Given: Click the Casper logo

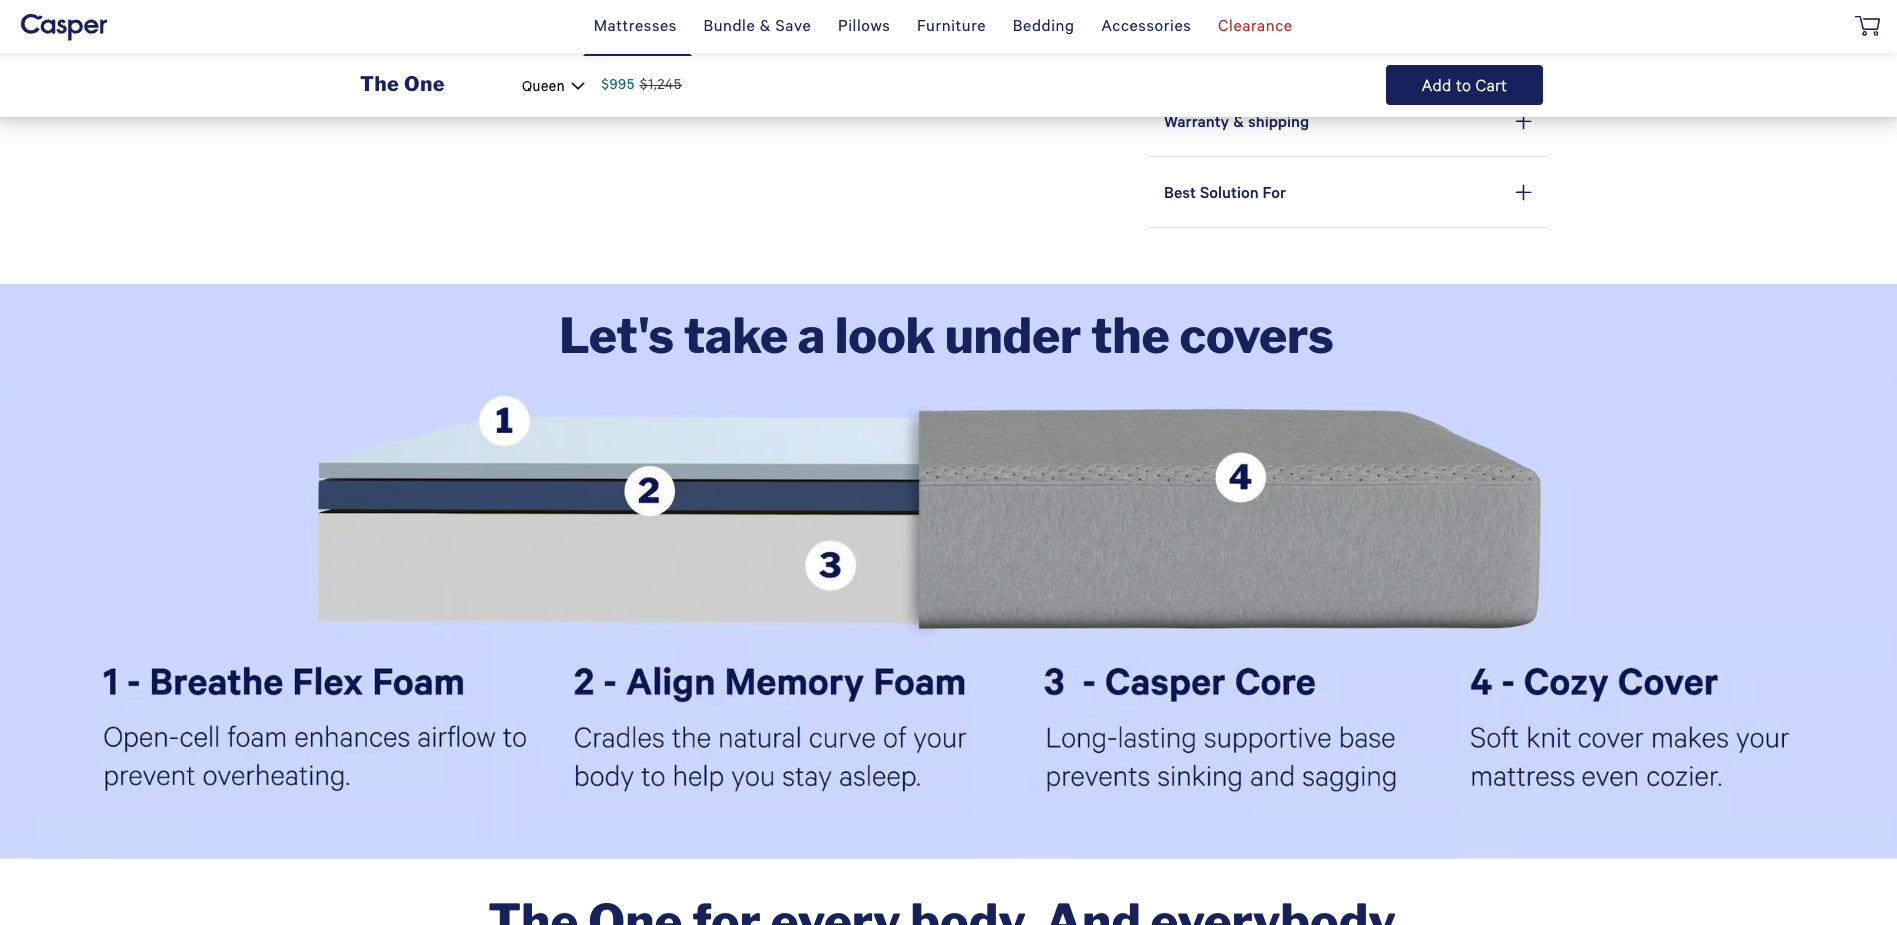Looking at the screenshot, I should coord(64,26).
